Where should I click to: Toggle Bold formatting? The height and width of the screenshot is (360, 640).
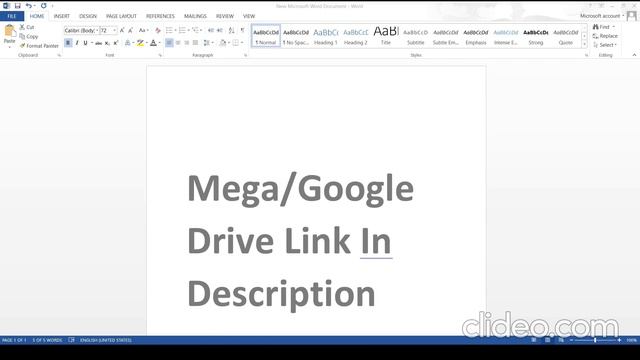[68, 43]
